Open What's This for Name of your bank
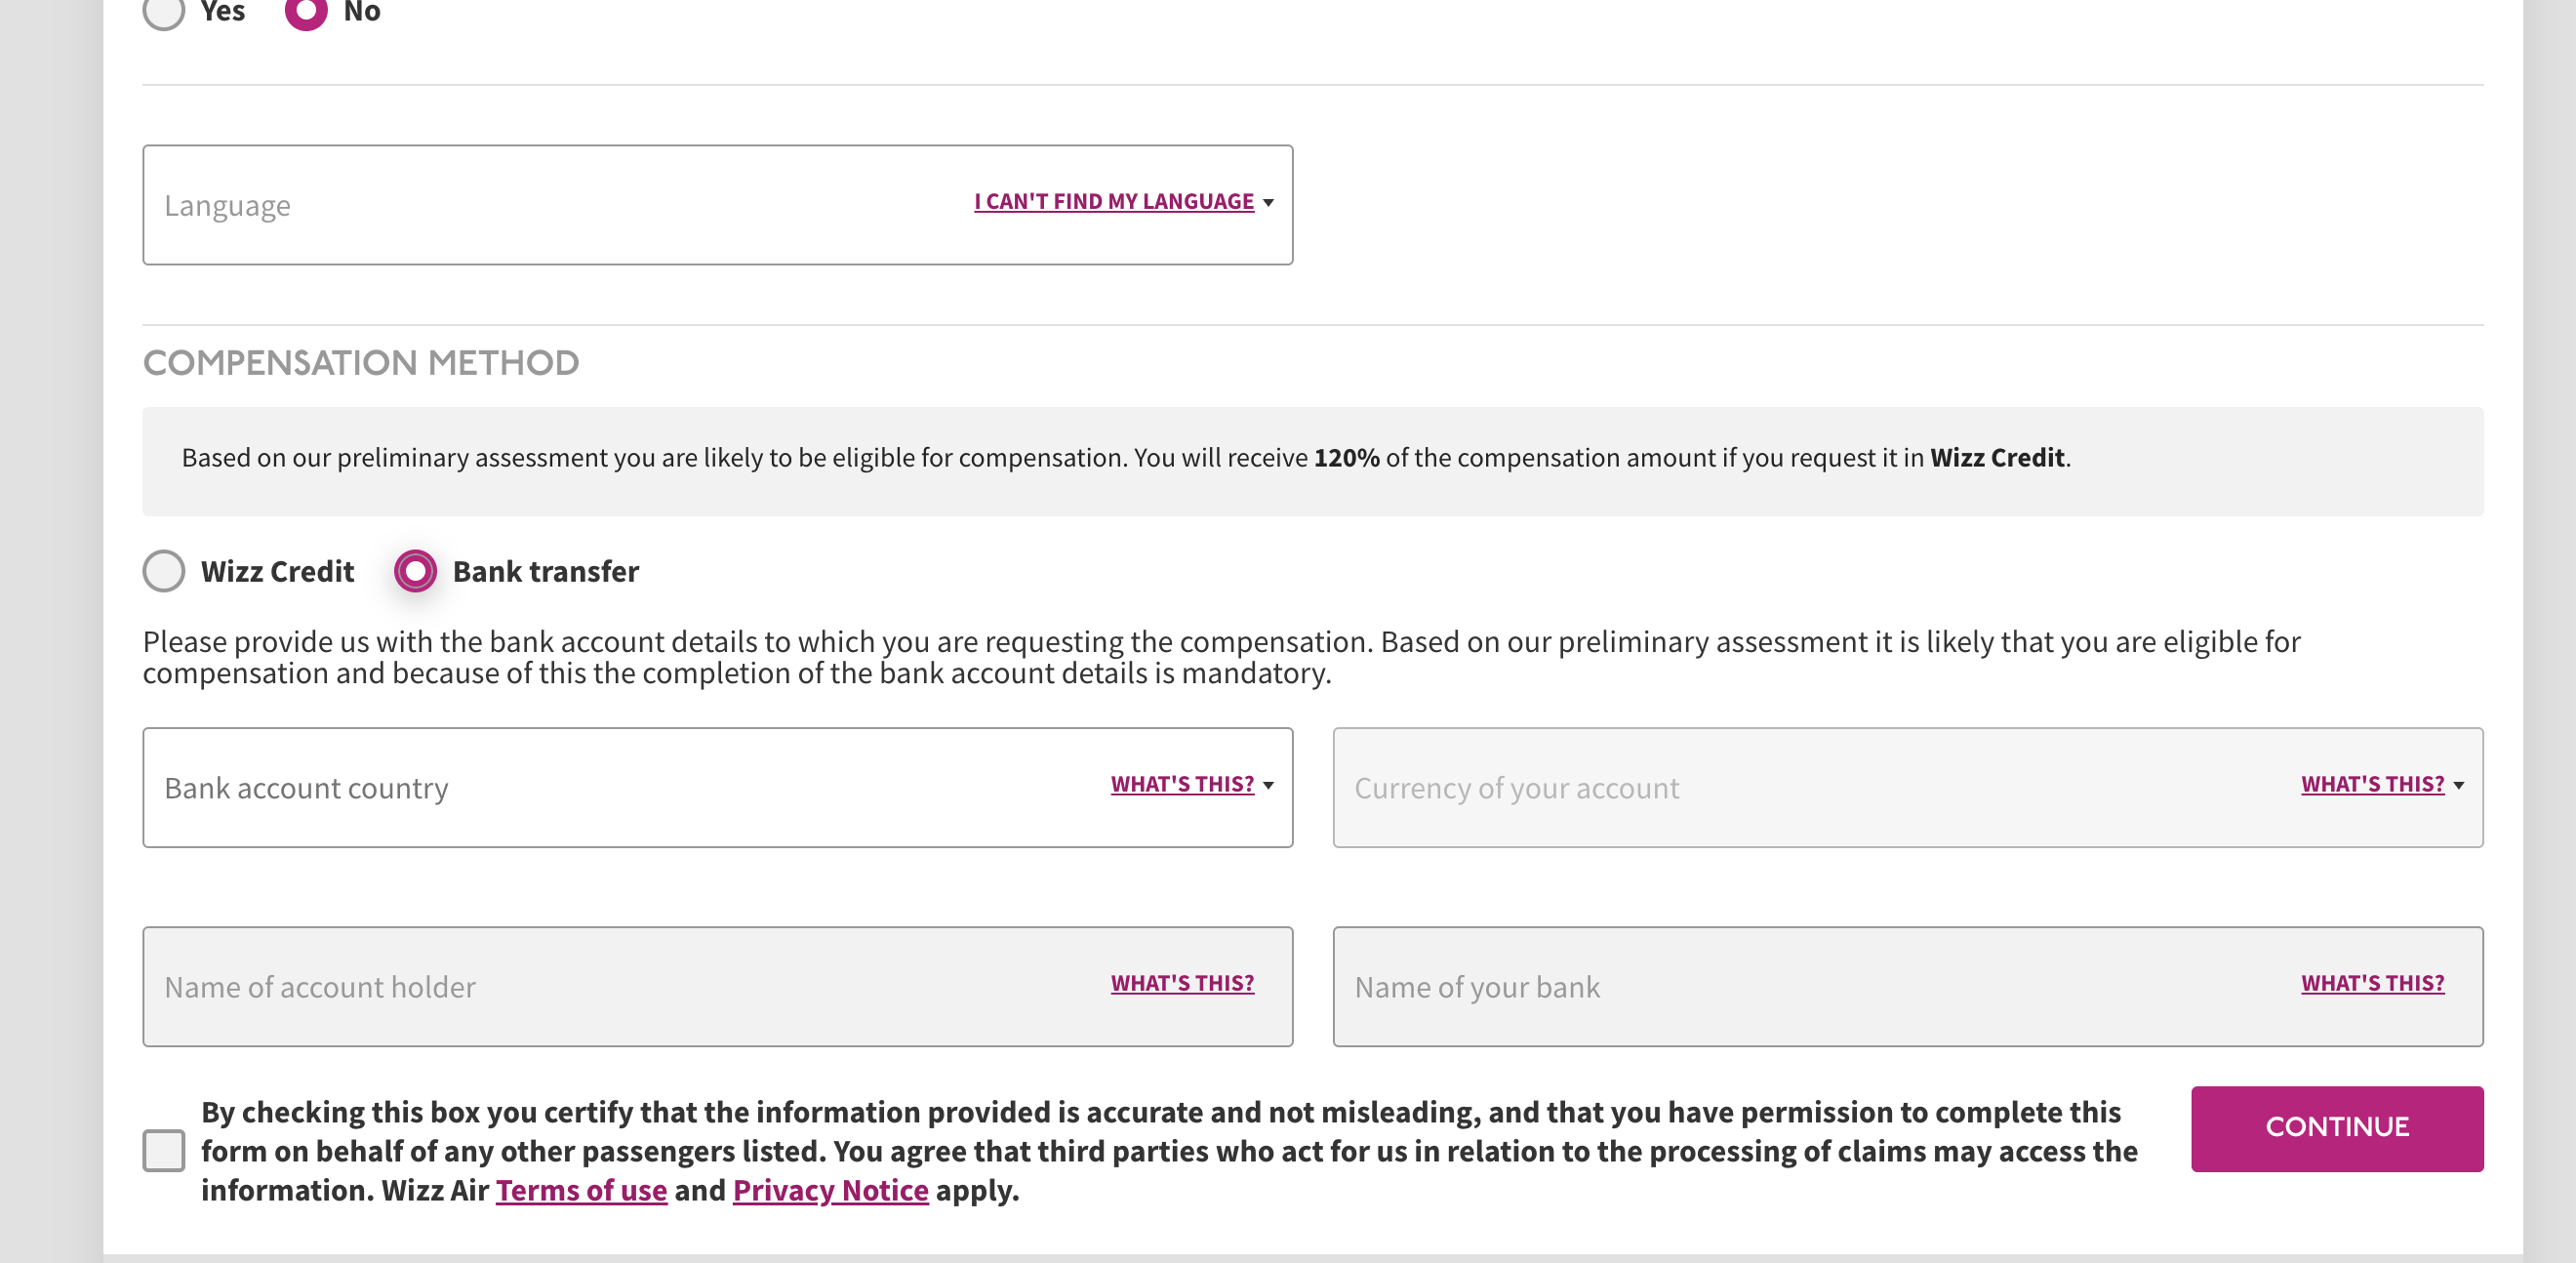 click(x=2372, y=983)
